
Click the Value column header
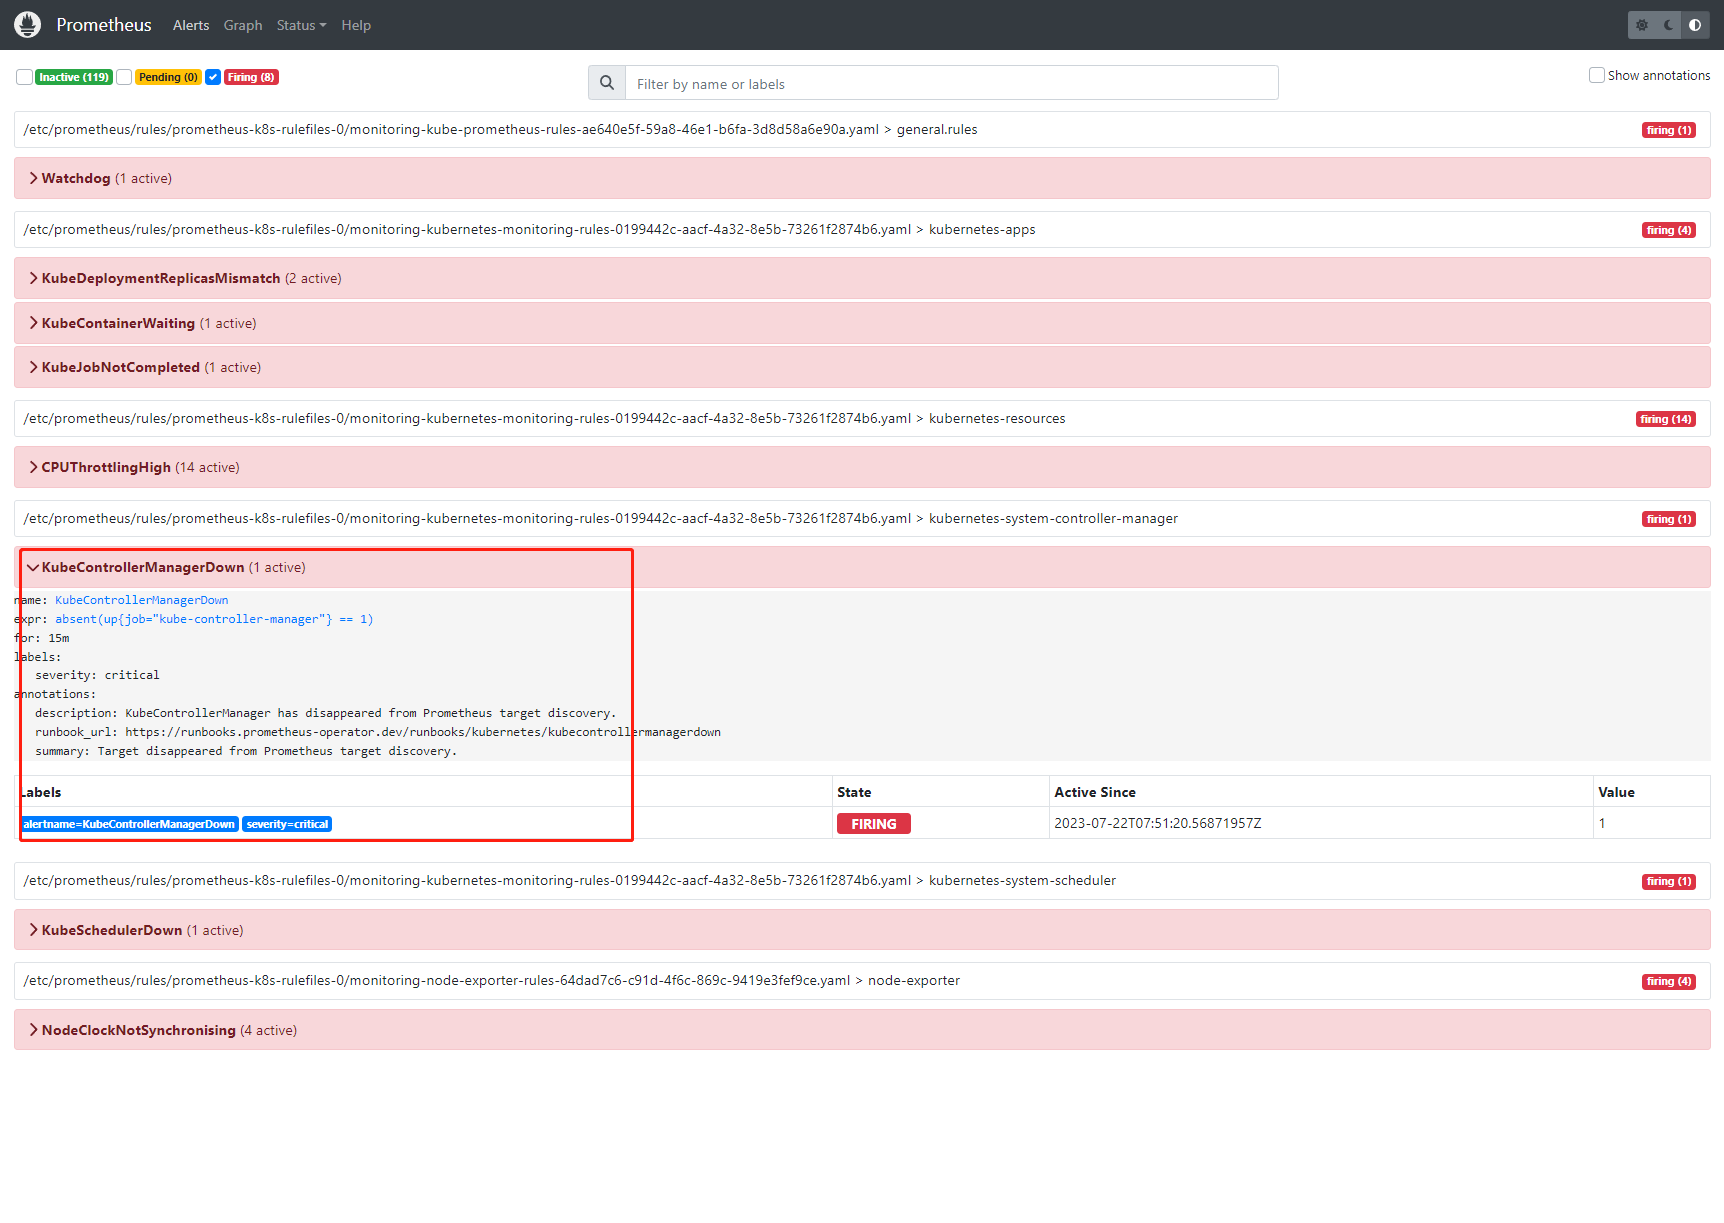(x=1616, y=792)
